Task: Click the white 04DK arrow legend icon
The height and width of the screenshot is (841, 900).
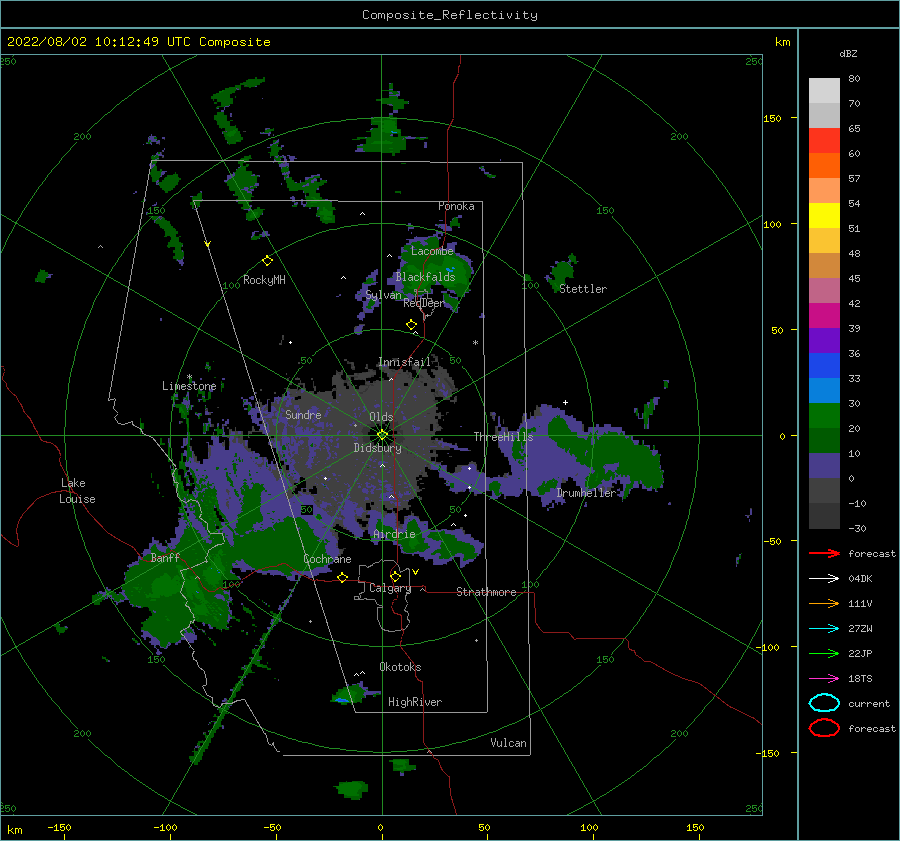Action: (x=824, y=578)
